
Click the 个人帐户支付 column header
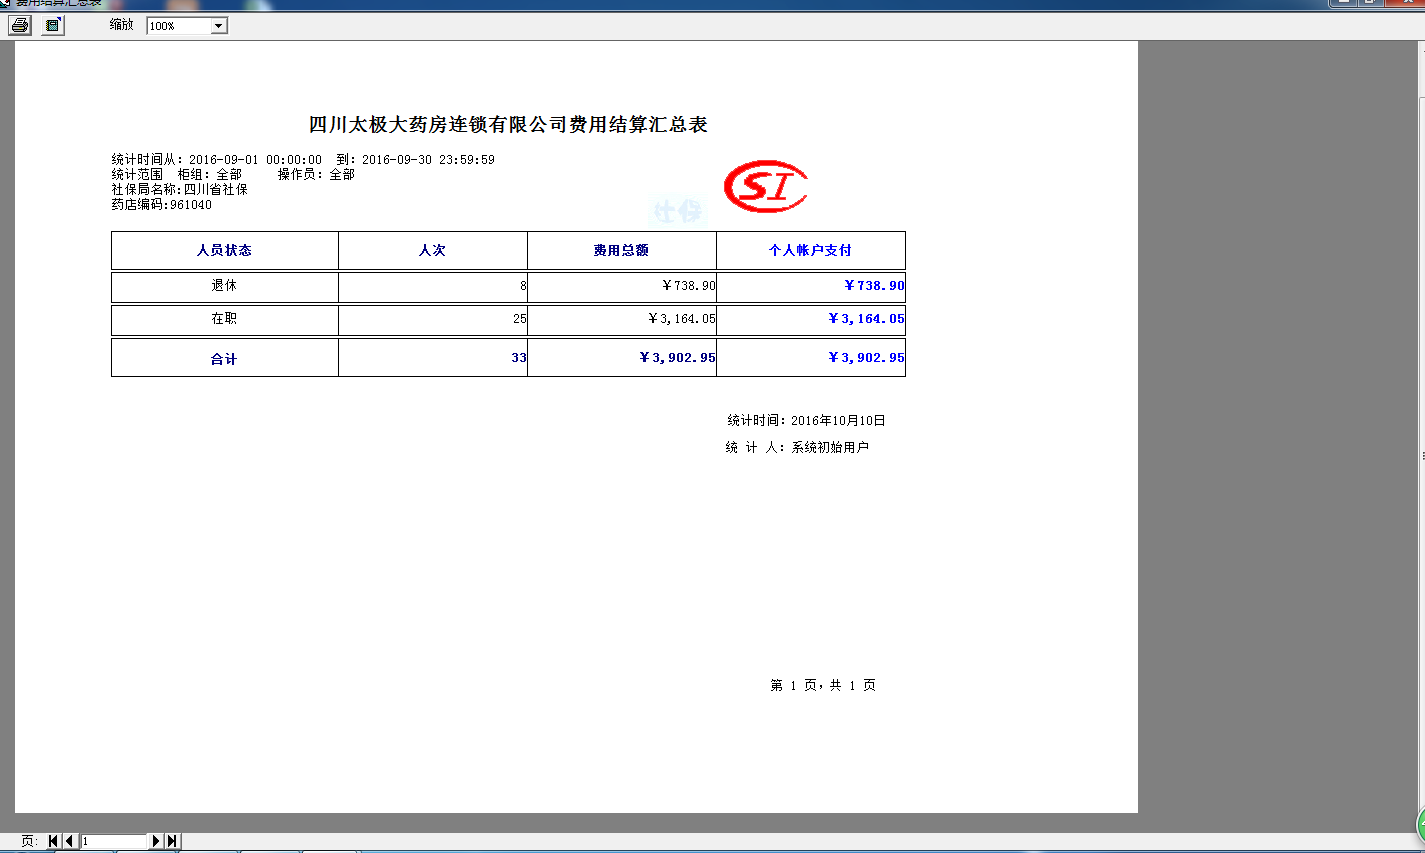pos(811,250)
